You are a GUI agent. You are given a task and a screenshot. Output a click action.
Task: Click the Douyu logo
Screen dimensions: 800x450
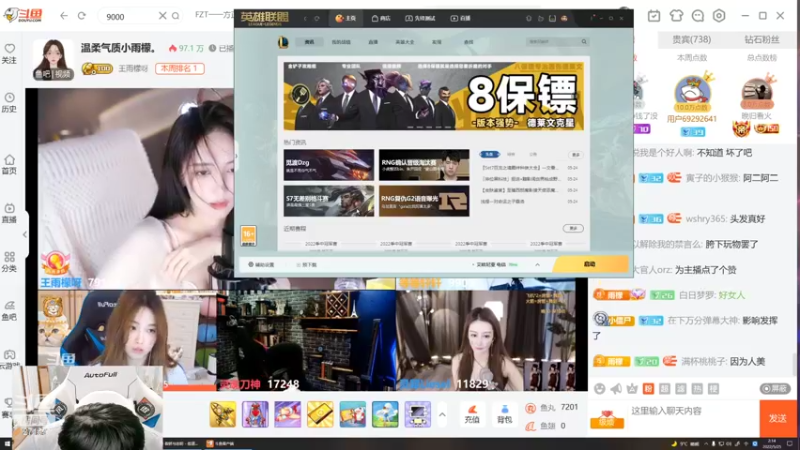(x=23, y=15)
